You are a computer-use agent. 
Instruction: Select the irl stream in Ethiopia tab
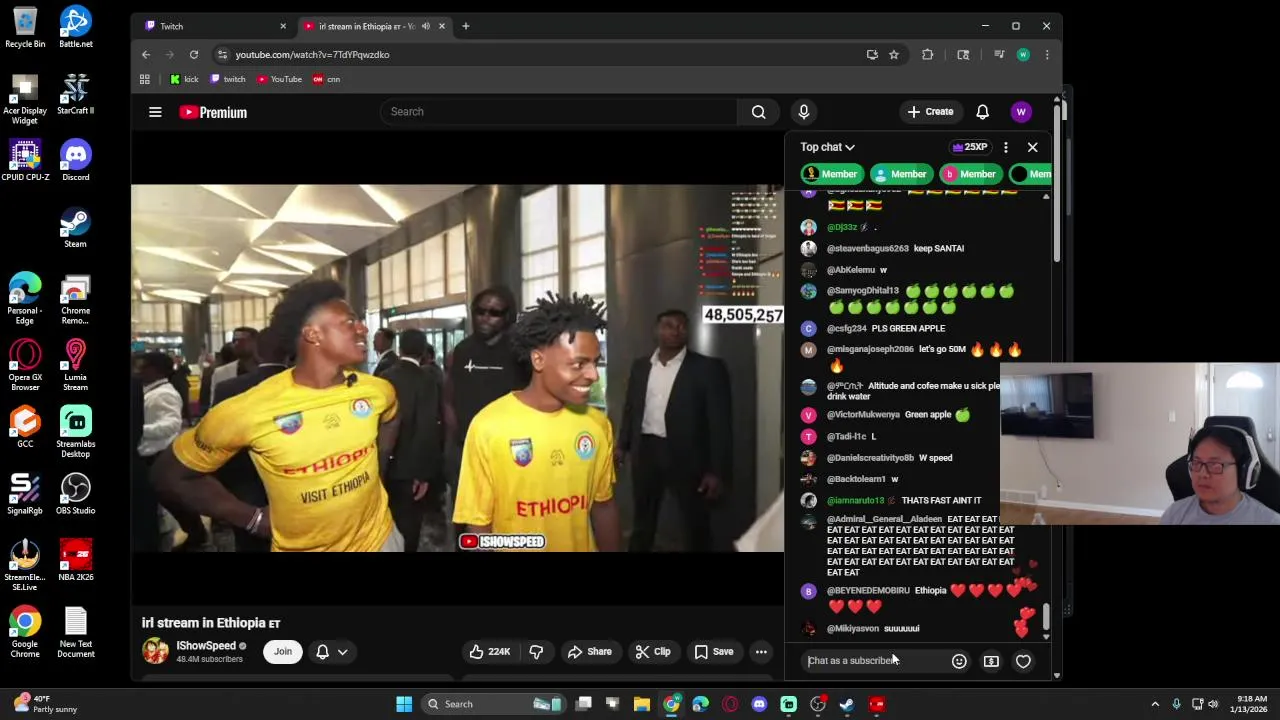(x=365, y=26)
